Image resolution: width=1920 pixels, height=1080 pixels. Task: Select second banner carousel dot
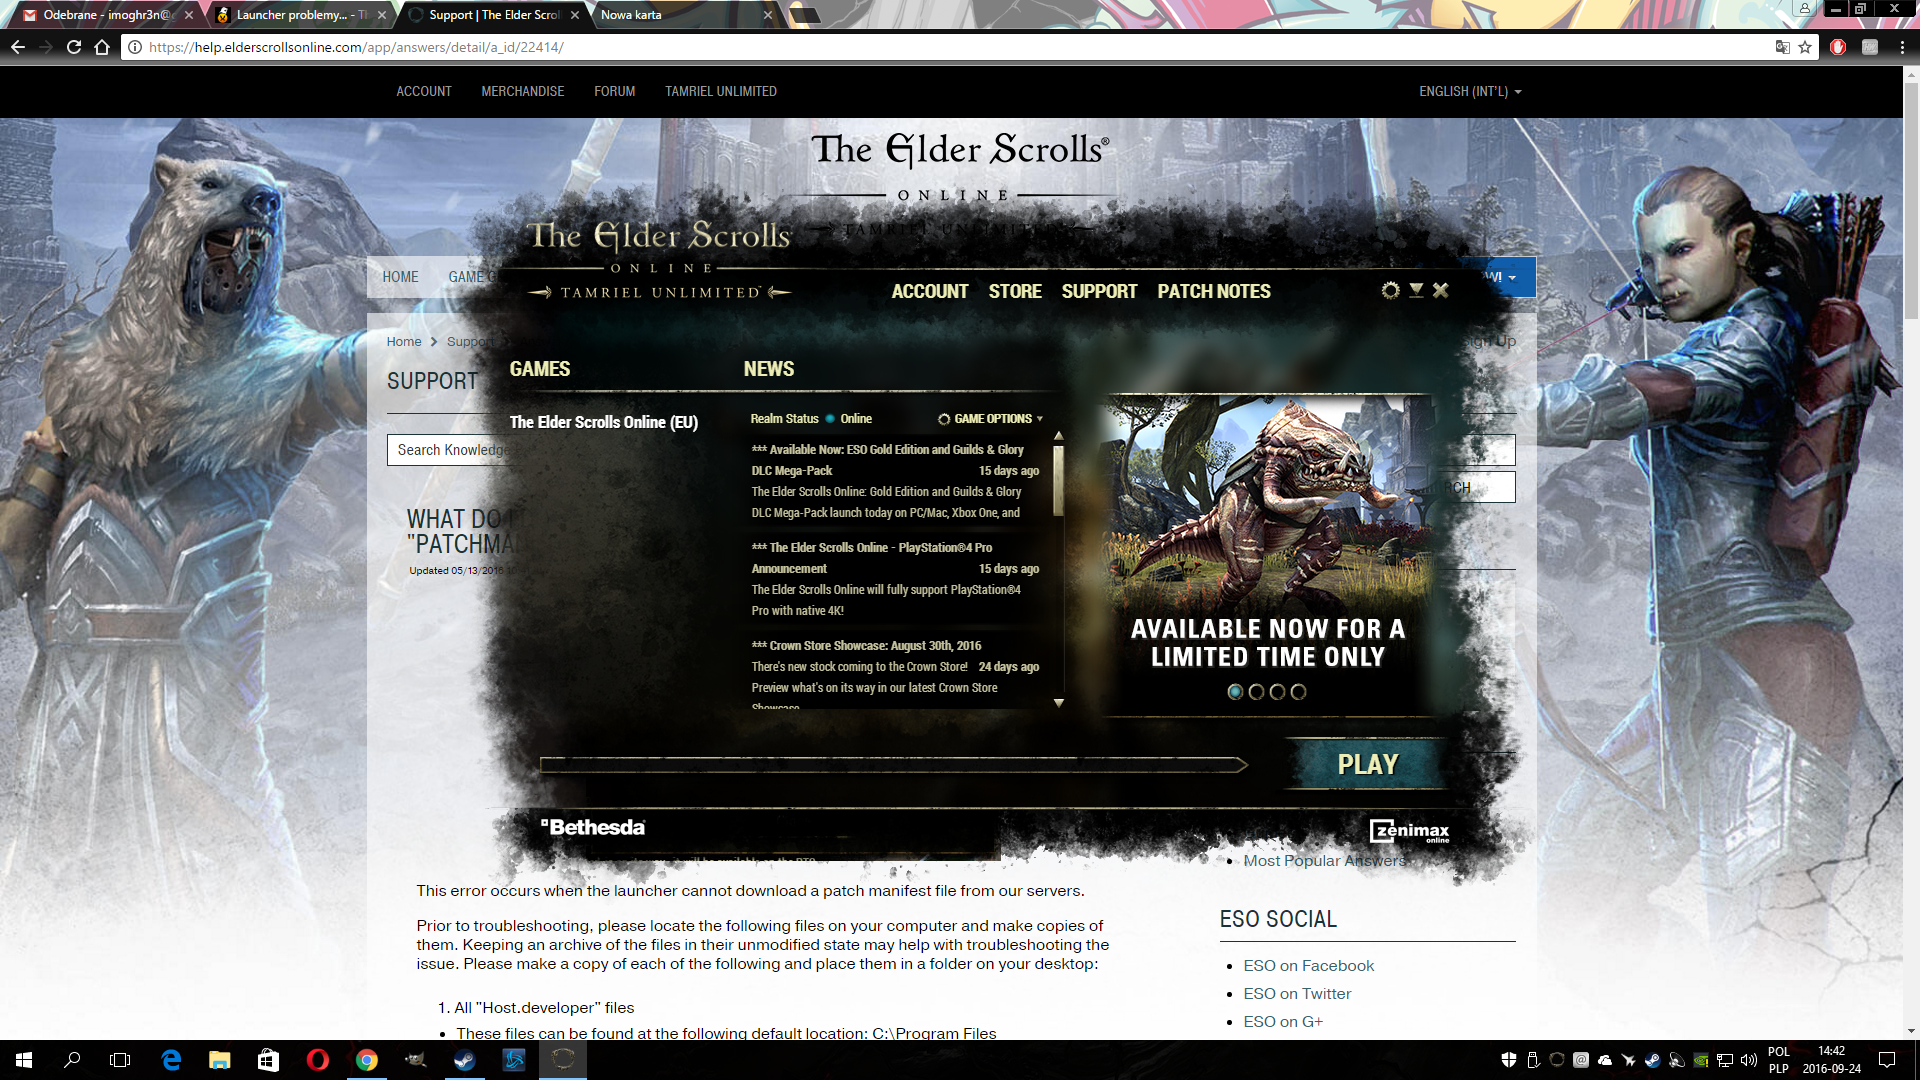[1256, 692]
